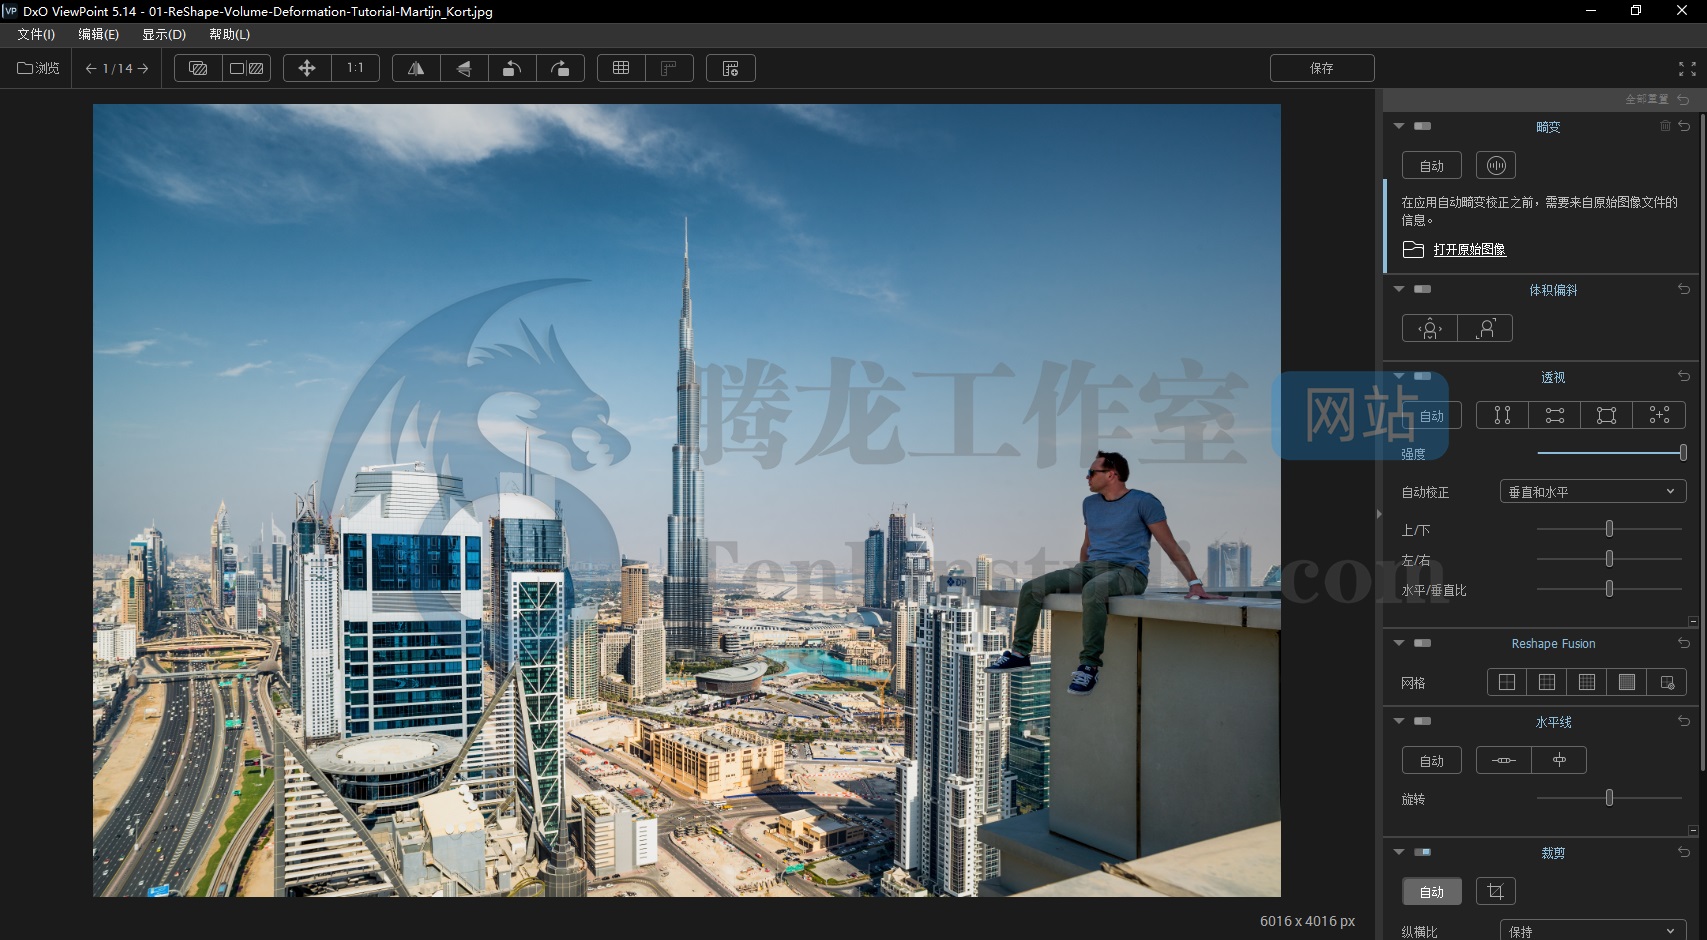Open the 文件(I) menu
The height and width of the screenshot is (940, 1707).
(36, 34)
